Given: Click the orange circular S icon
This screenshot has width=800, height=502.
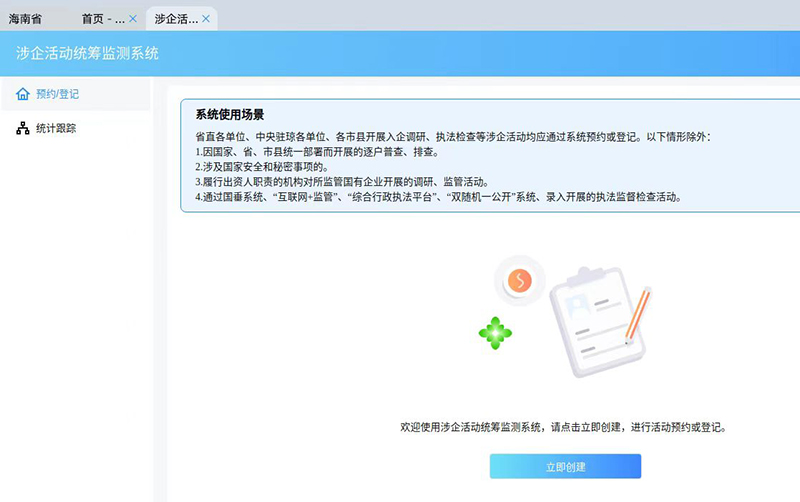Looking at the screenshot, I should (x=519, y=281).
